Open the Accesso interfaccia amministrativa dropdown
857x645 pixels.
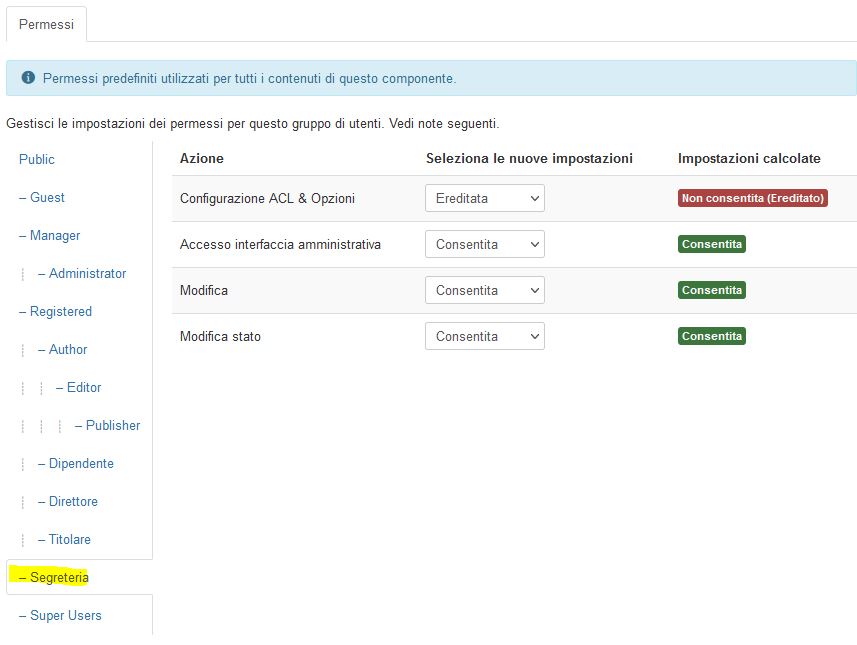485,244
